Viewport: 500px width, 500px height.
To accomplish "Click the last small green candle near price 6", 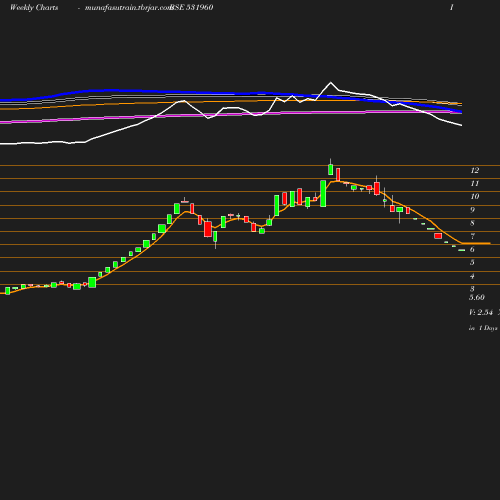I will pyautogui.click(x=462, y=250).
